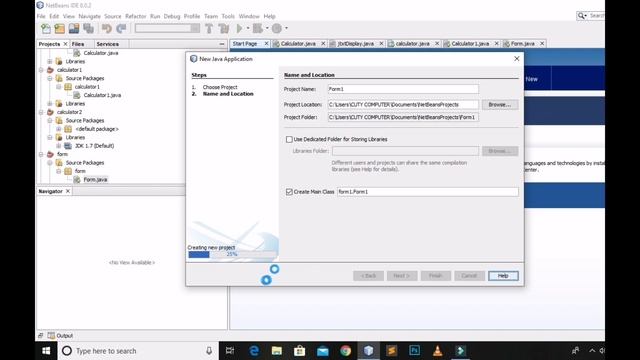Image resolution: width=640 pixels, height=360 pixels.
Task: Open the Windows Start menu
Action: tap(46, 351)
